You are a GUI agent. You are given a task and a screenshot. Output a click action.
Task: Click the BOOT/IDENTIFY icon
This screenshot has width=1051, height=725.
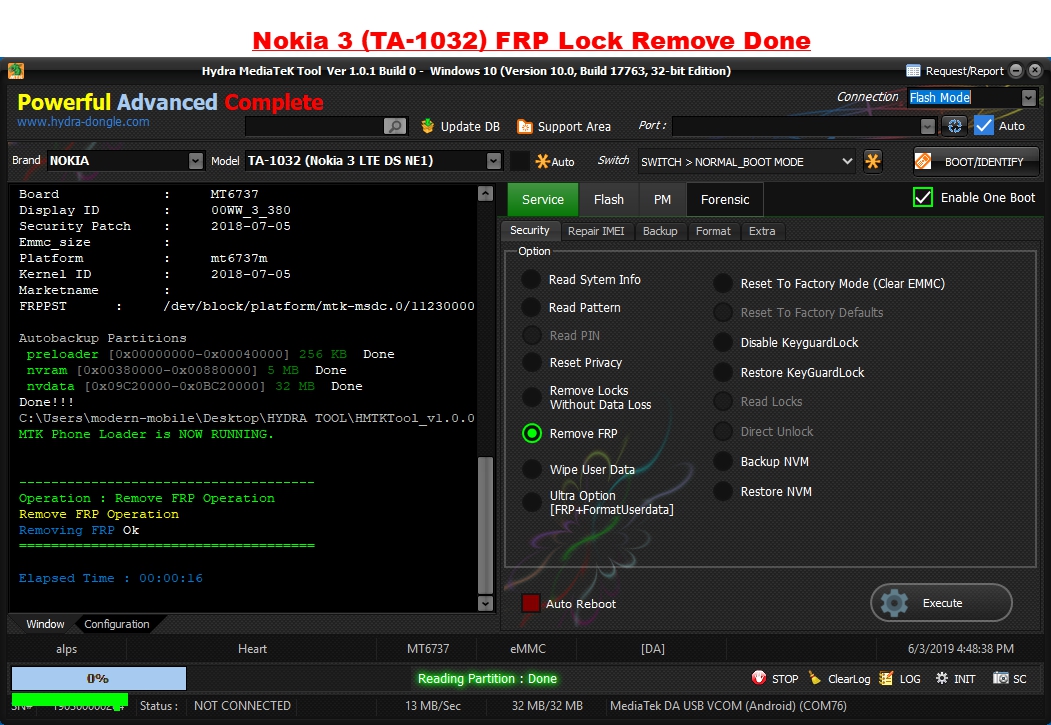923,161
